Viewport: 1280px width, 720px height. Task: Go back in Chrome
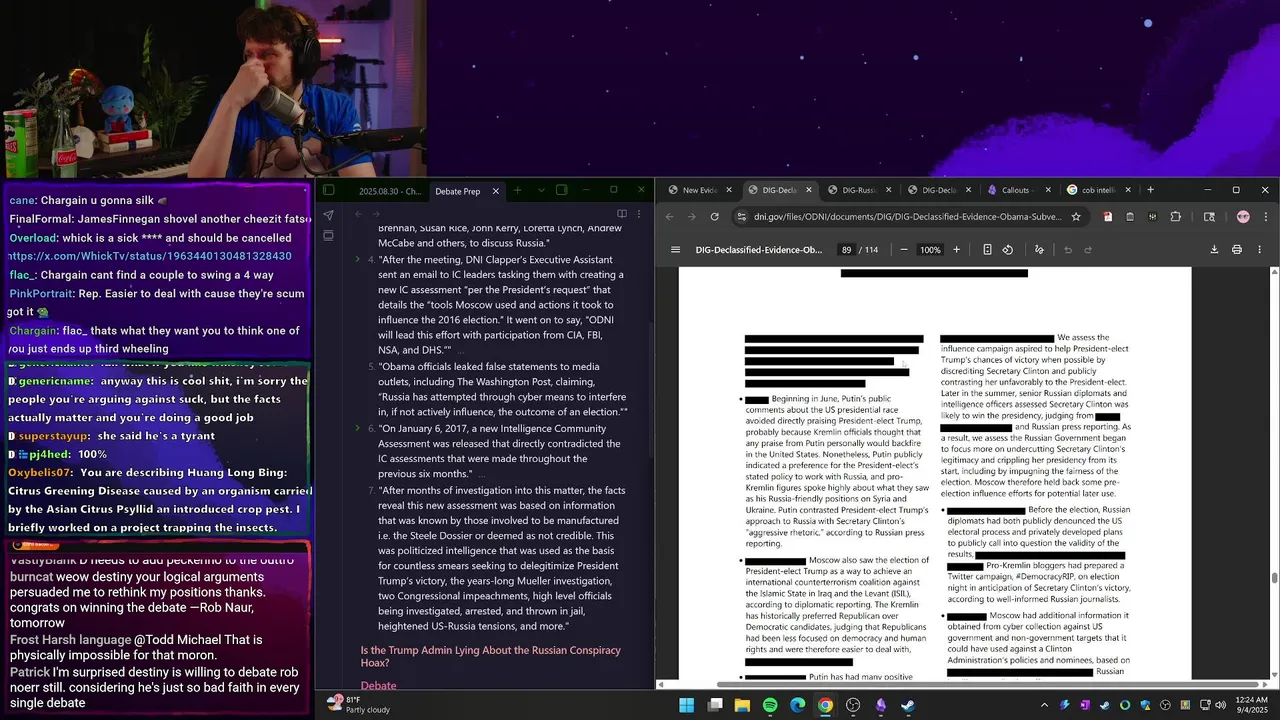(669, 217)
